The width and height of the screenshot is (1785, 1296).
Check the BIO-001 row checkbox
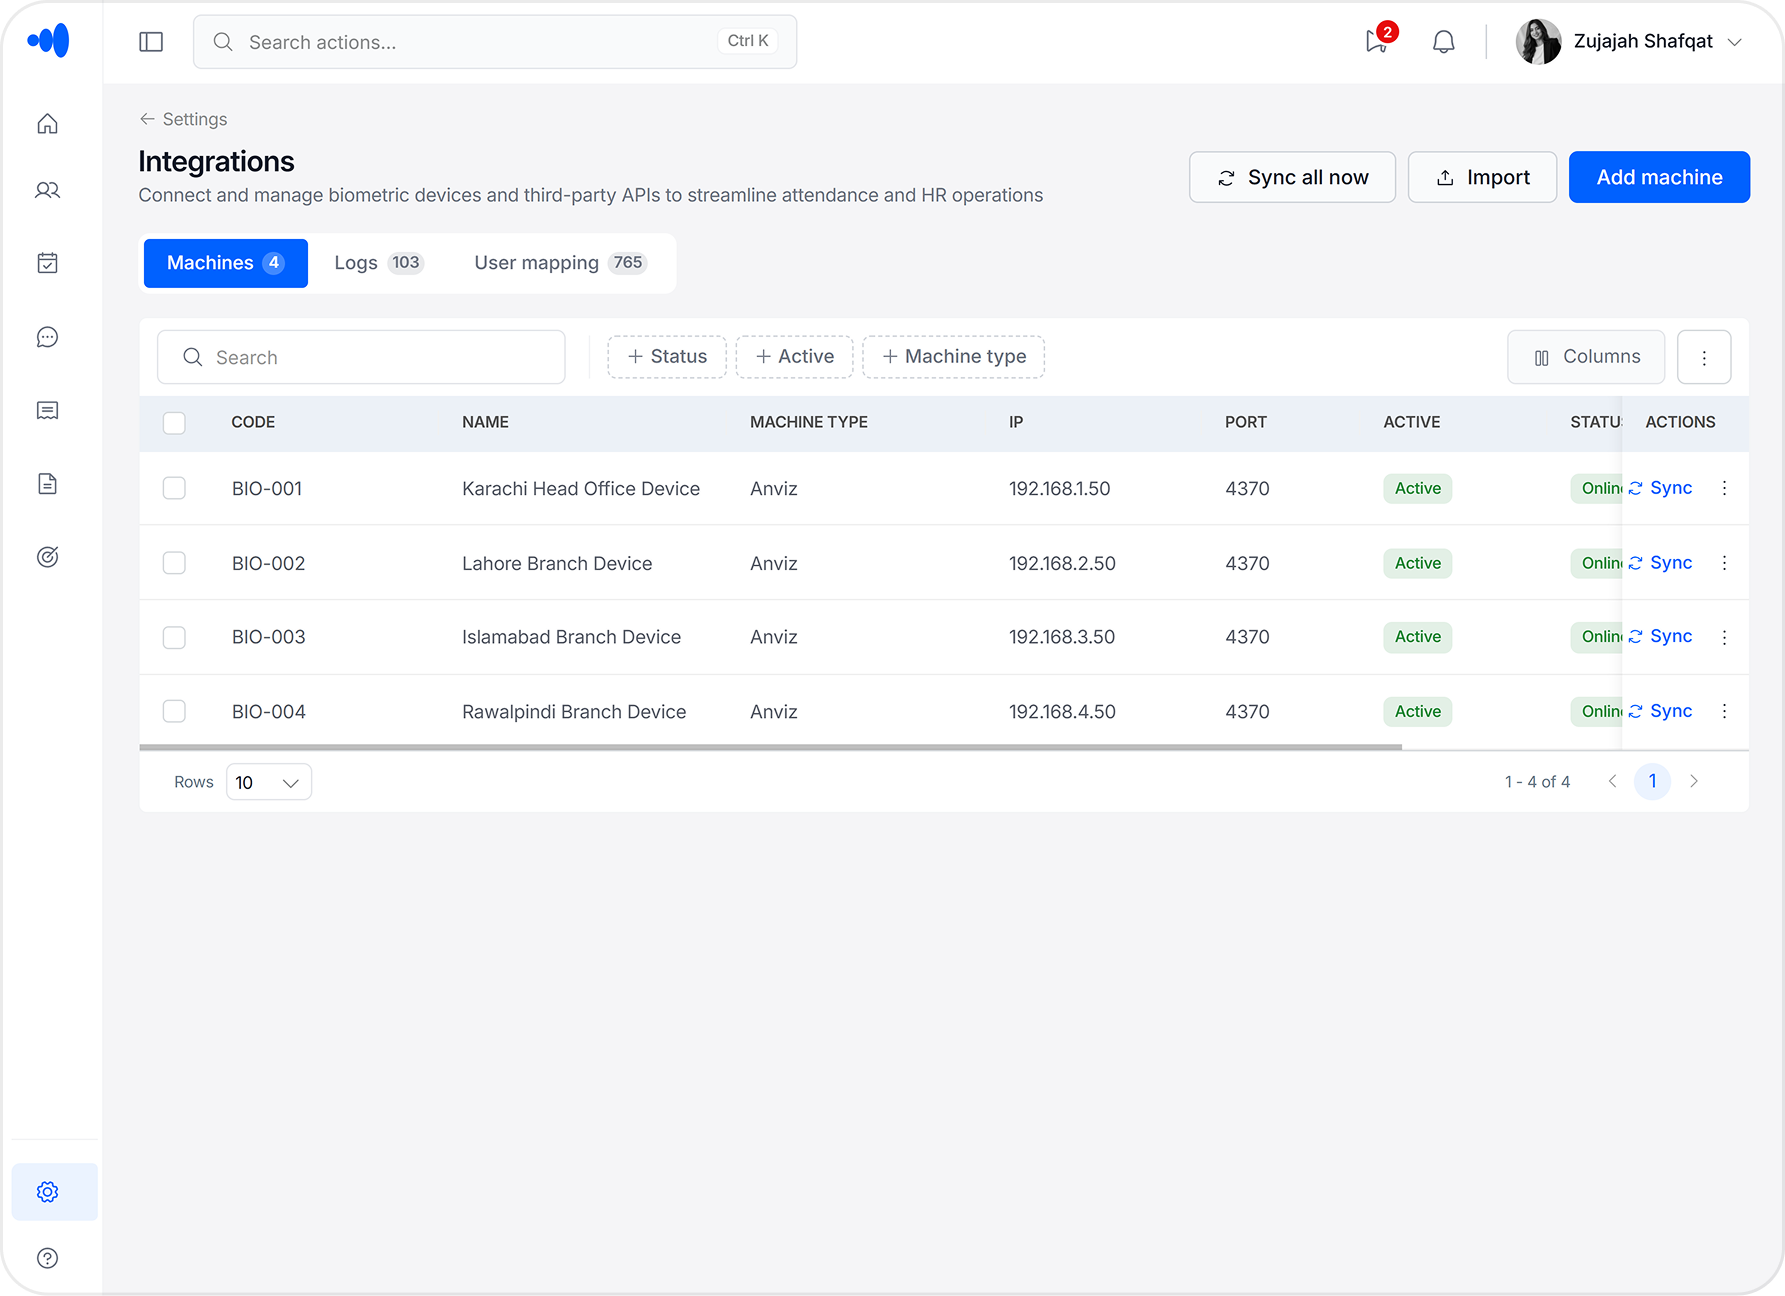pyautogui.click(x=174, y=488)
